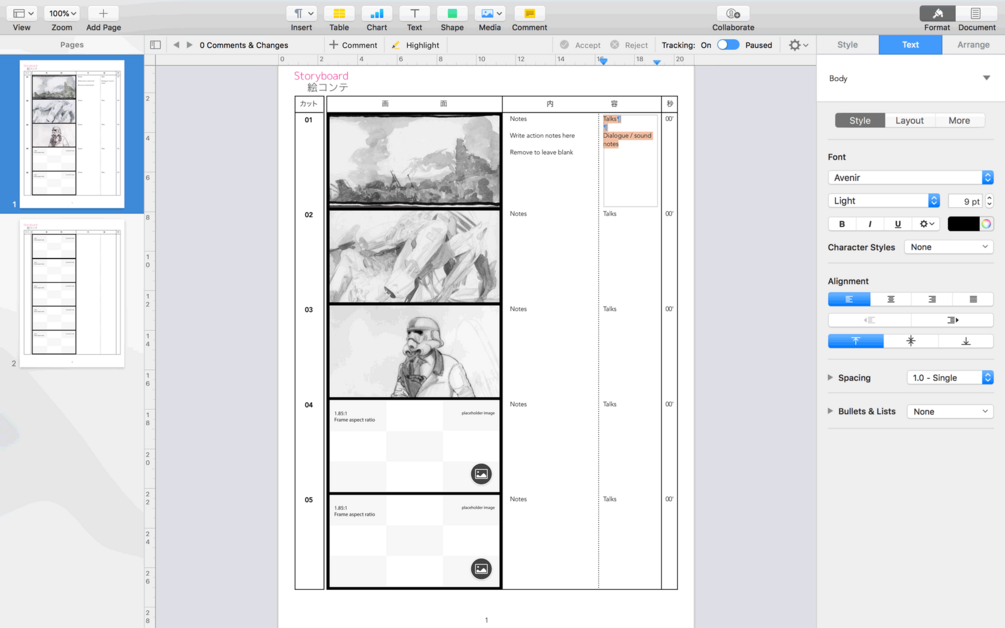Align text right
The height and width of the screenshot is (628, 1005).
[931, 299]
